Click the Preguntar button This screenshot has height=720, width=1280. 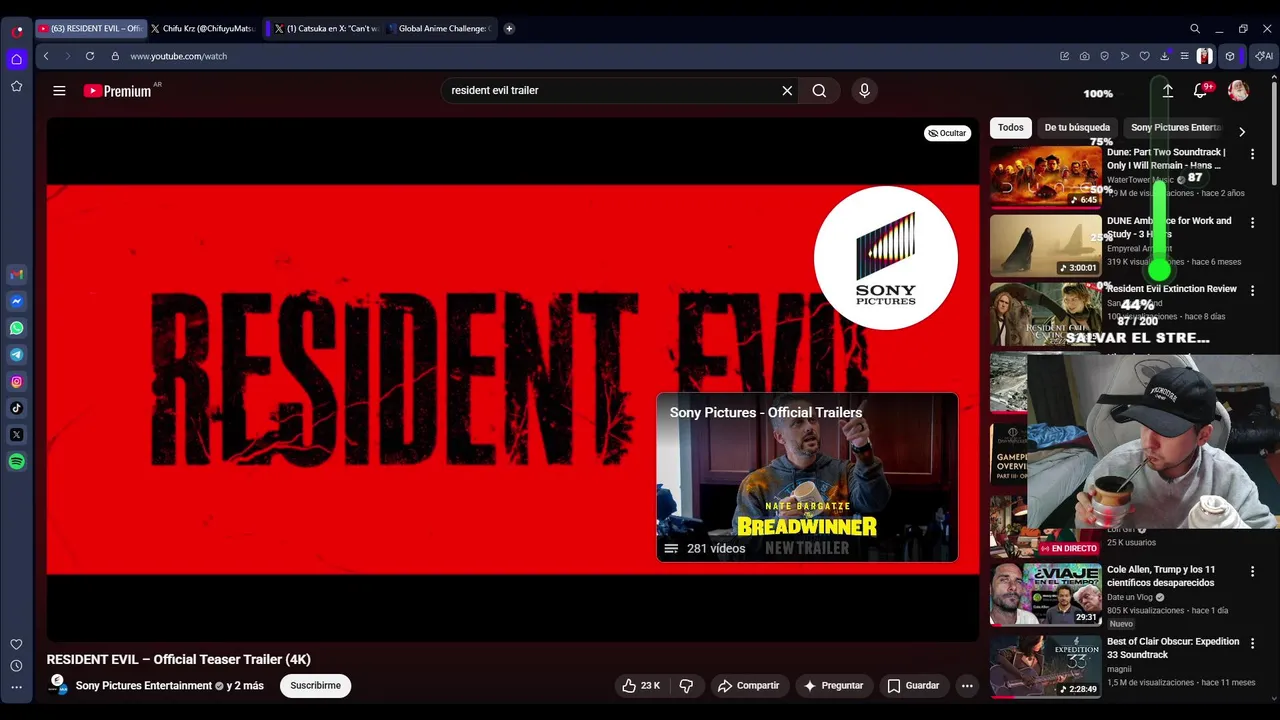[x=833, y=686]
